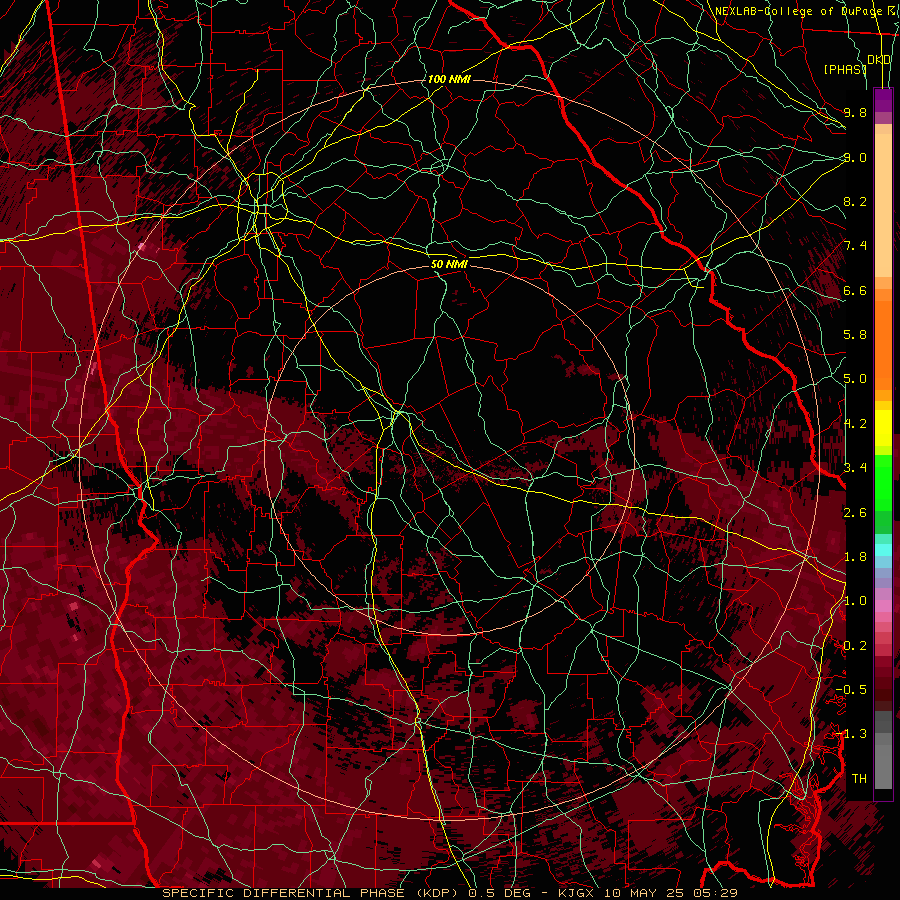Click the 5.0 value on the color scale
Screen dimensions: 900x900
855,379
